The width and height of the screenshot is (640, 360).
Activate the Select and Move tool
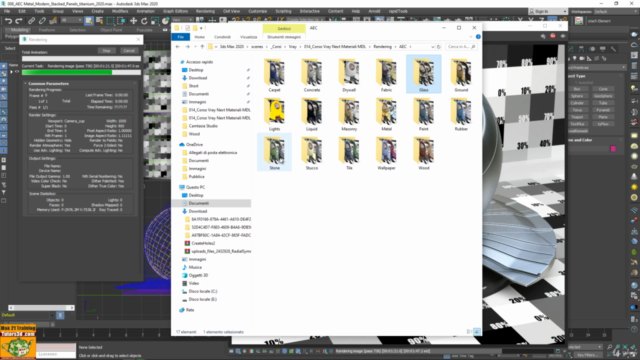tap(133, 20)
